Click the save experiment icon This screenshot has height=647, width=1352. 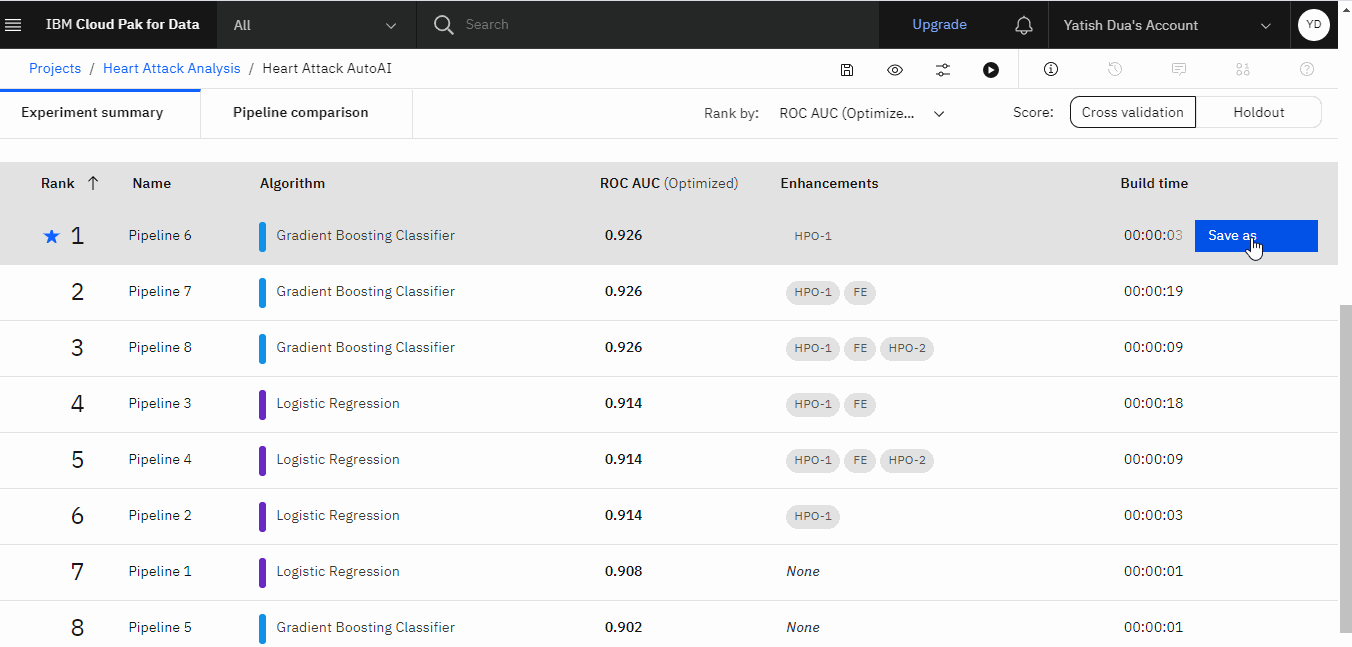[x=847, y=70]
